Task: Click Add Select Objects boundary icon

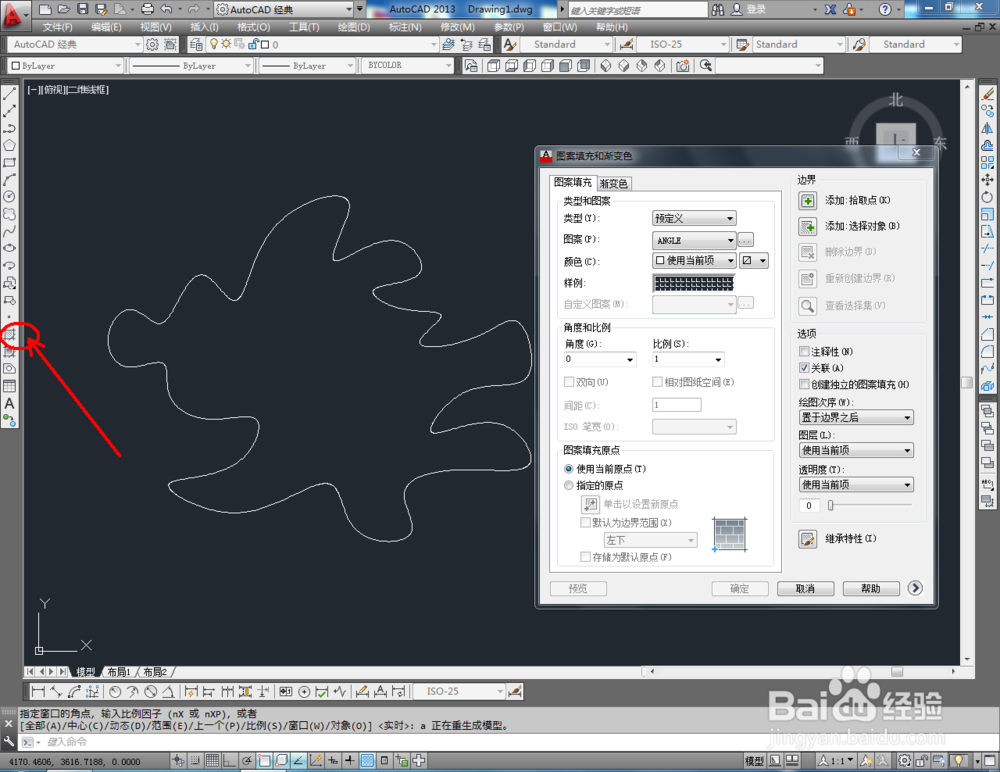Action: click(807, 226)
